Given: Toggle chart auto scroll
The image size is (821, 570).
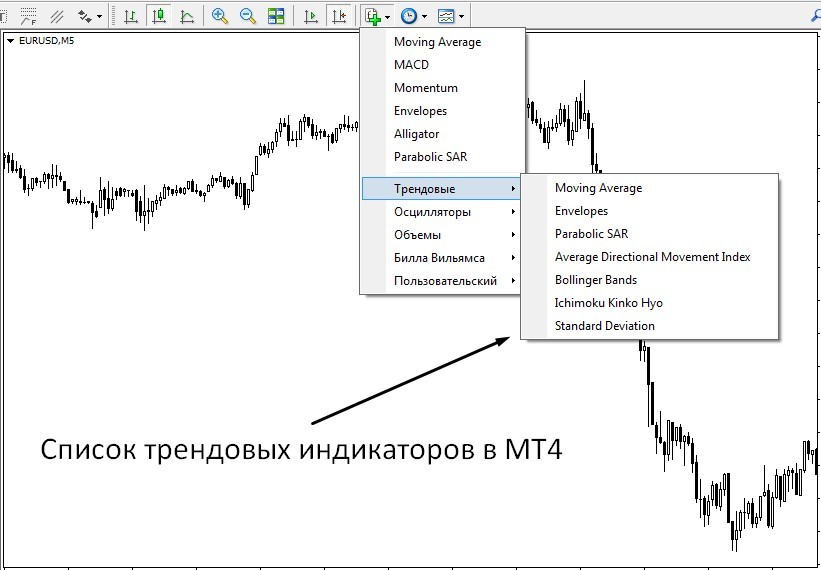Looking at the screenshot, I should (x=311, y=16).
